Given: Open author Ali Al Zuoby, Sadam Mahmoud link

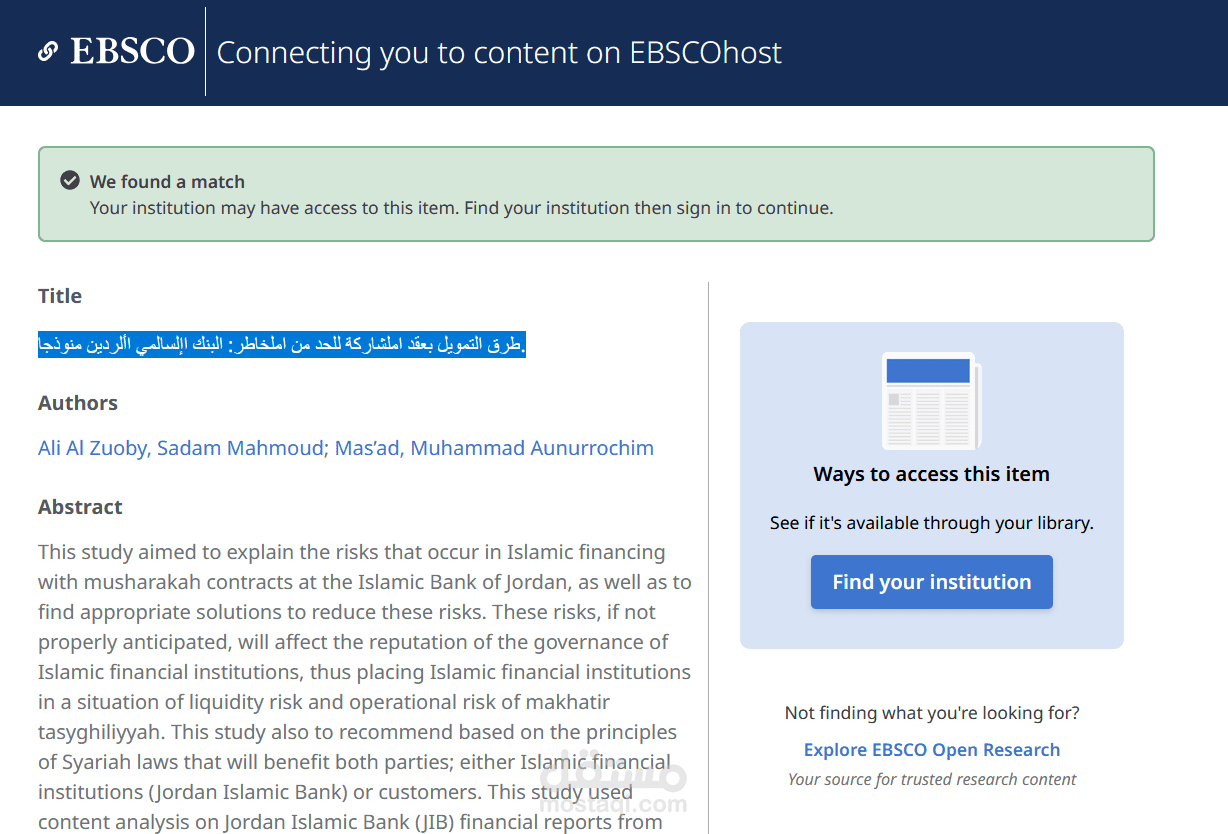Looking at the screenshot, I should coord(181,448).
